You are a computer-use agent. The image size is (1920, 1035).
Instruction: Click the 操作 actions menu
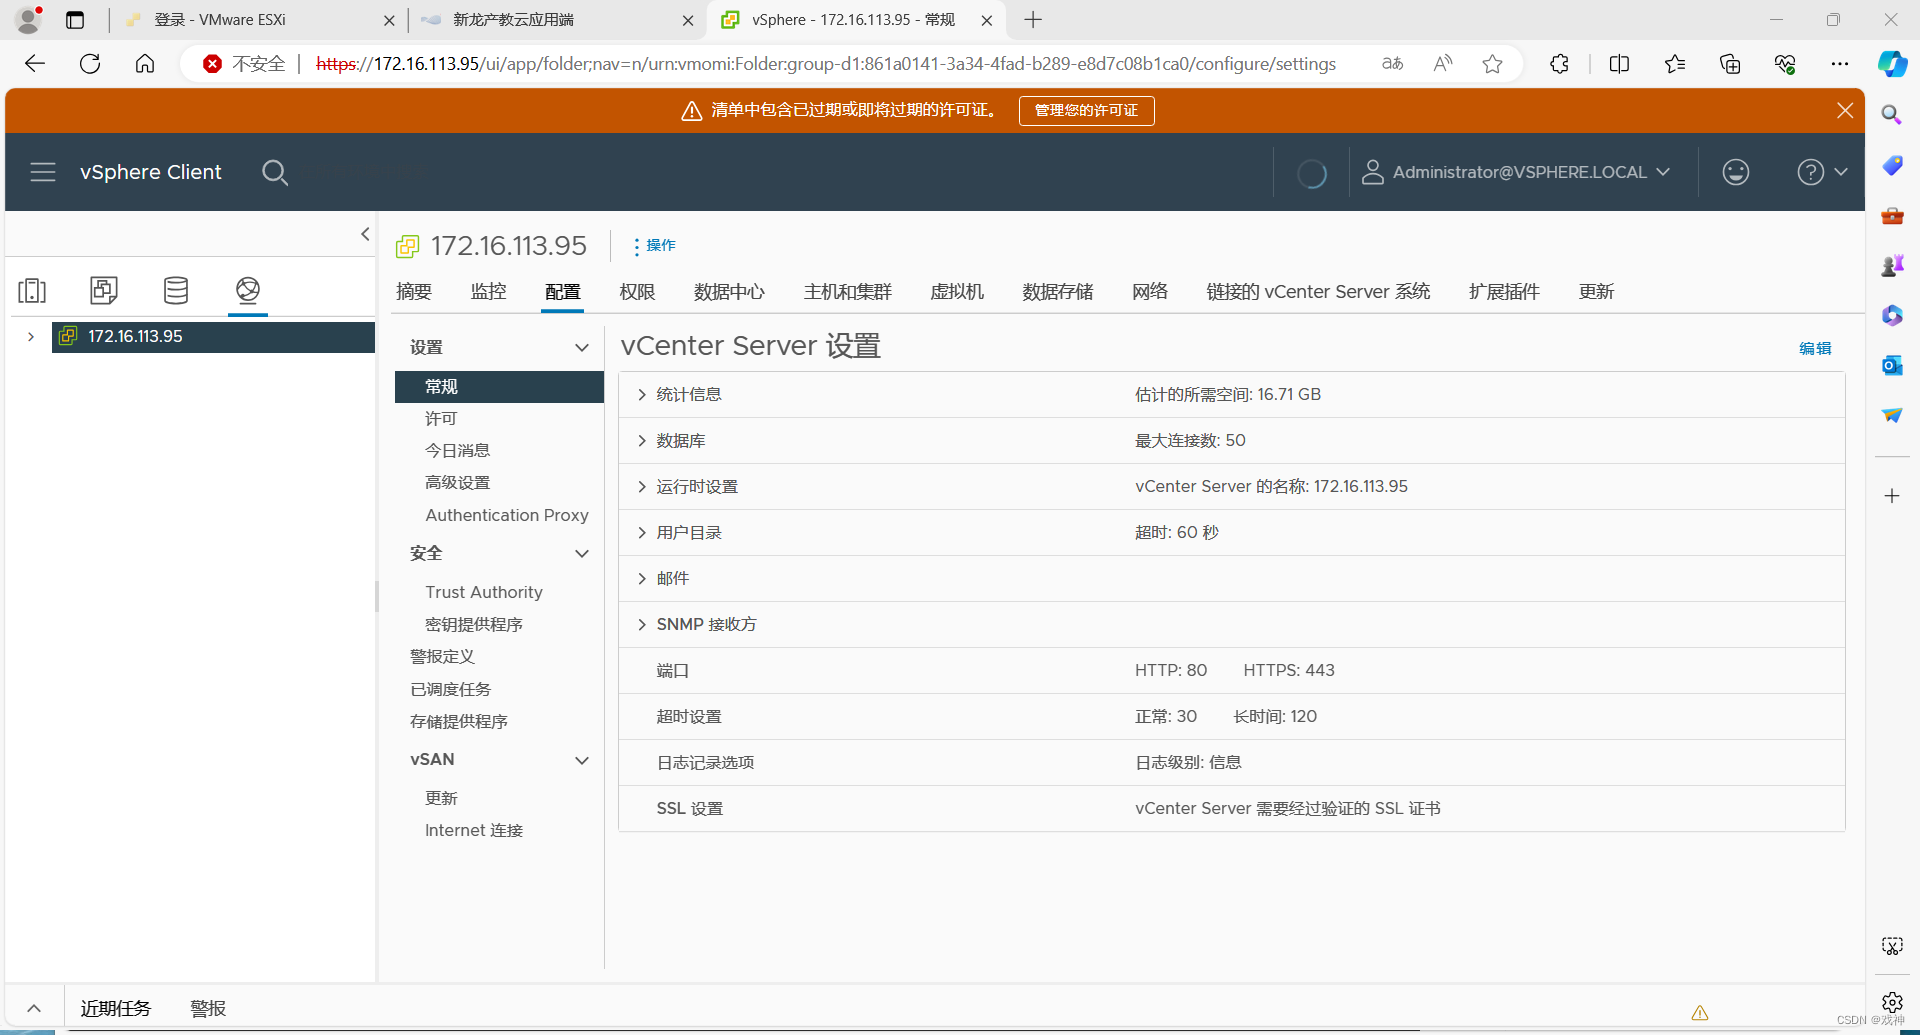[x=655, y=245]
